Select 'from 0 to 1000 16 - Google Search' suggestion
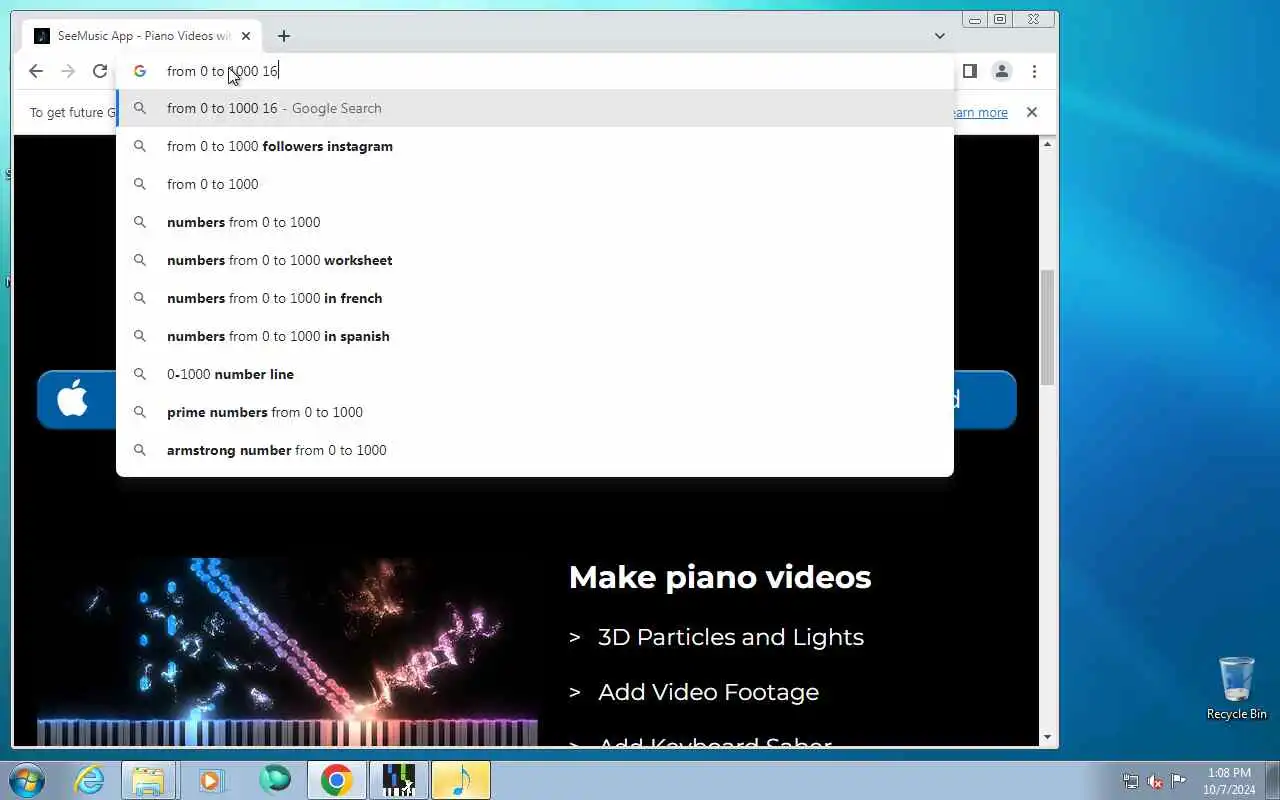 tap(535, 108)
